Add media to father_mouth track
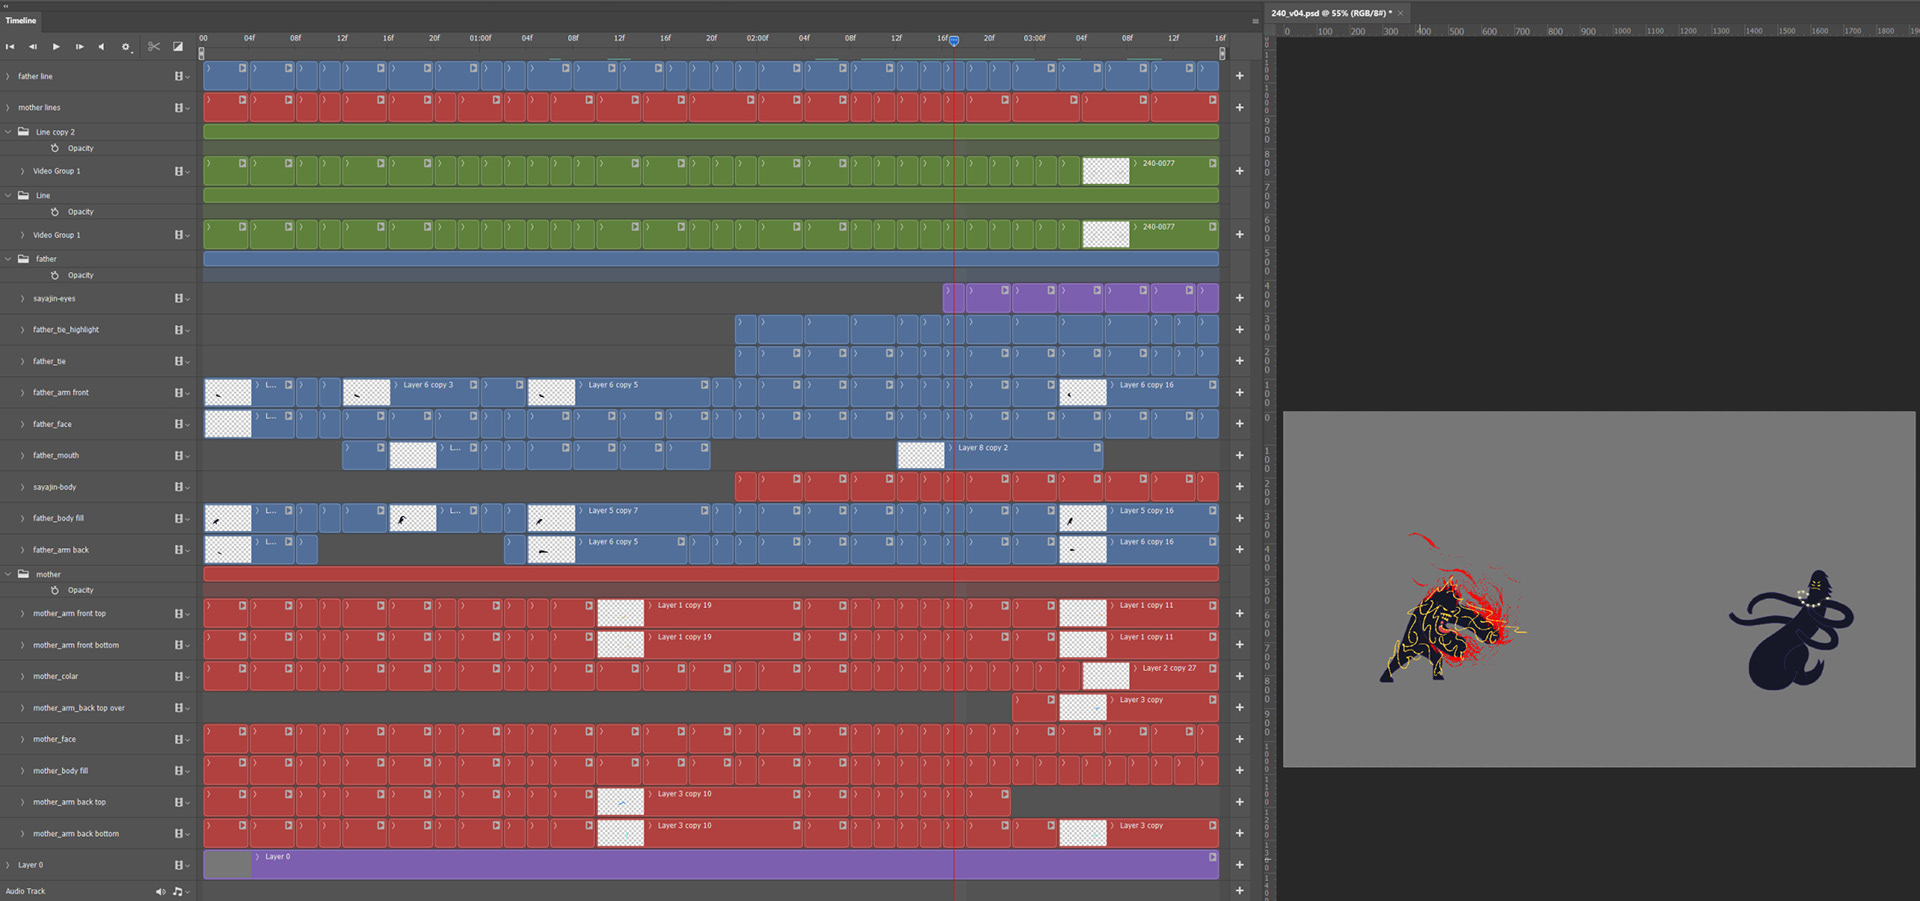 coord(1239,455)
